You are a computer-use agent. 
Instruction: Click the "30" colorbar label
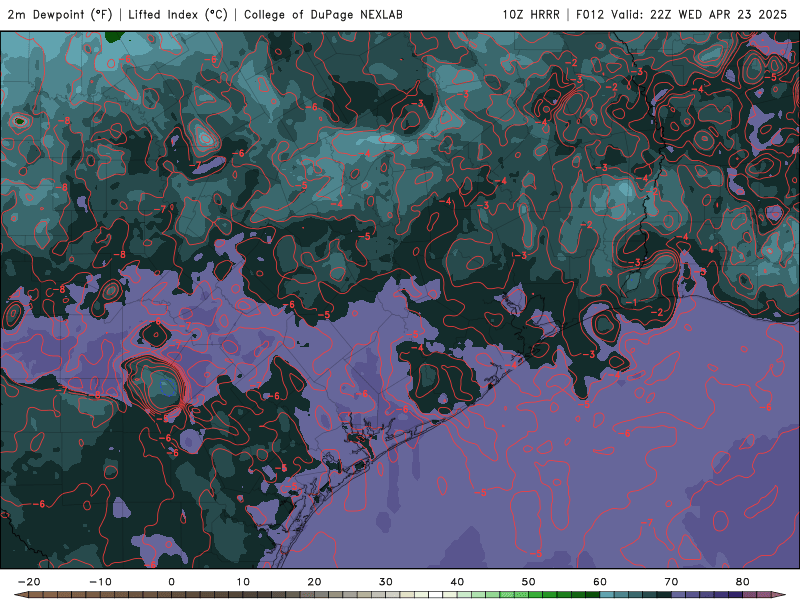tap(386, 582)
